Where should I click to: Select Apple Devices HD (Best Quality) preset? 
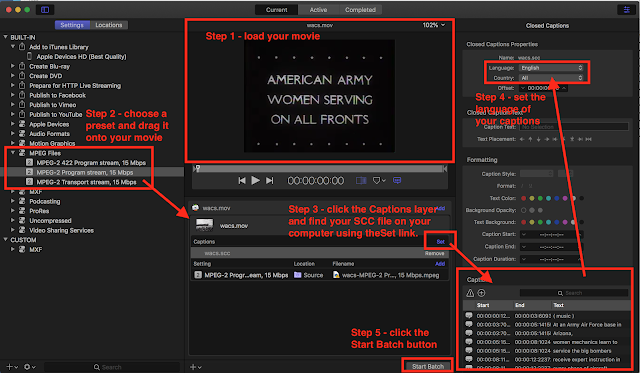tap(81, 57)
